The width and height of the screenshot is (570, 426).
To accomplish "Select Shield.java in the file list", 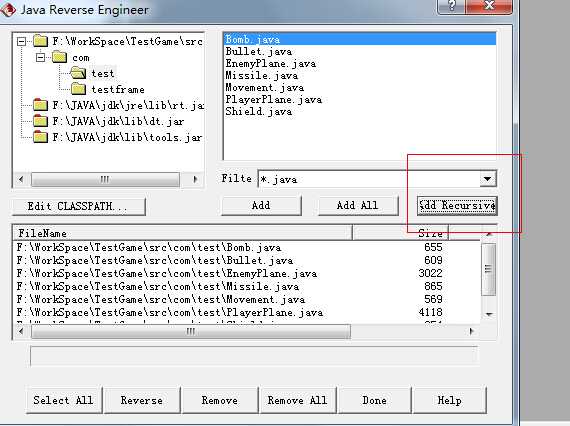I will [360, 111].
